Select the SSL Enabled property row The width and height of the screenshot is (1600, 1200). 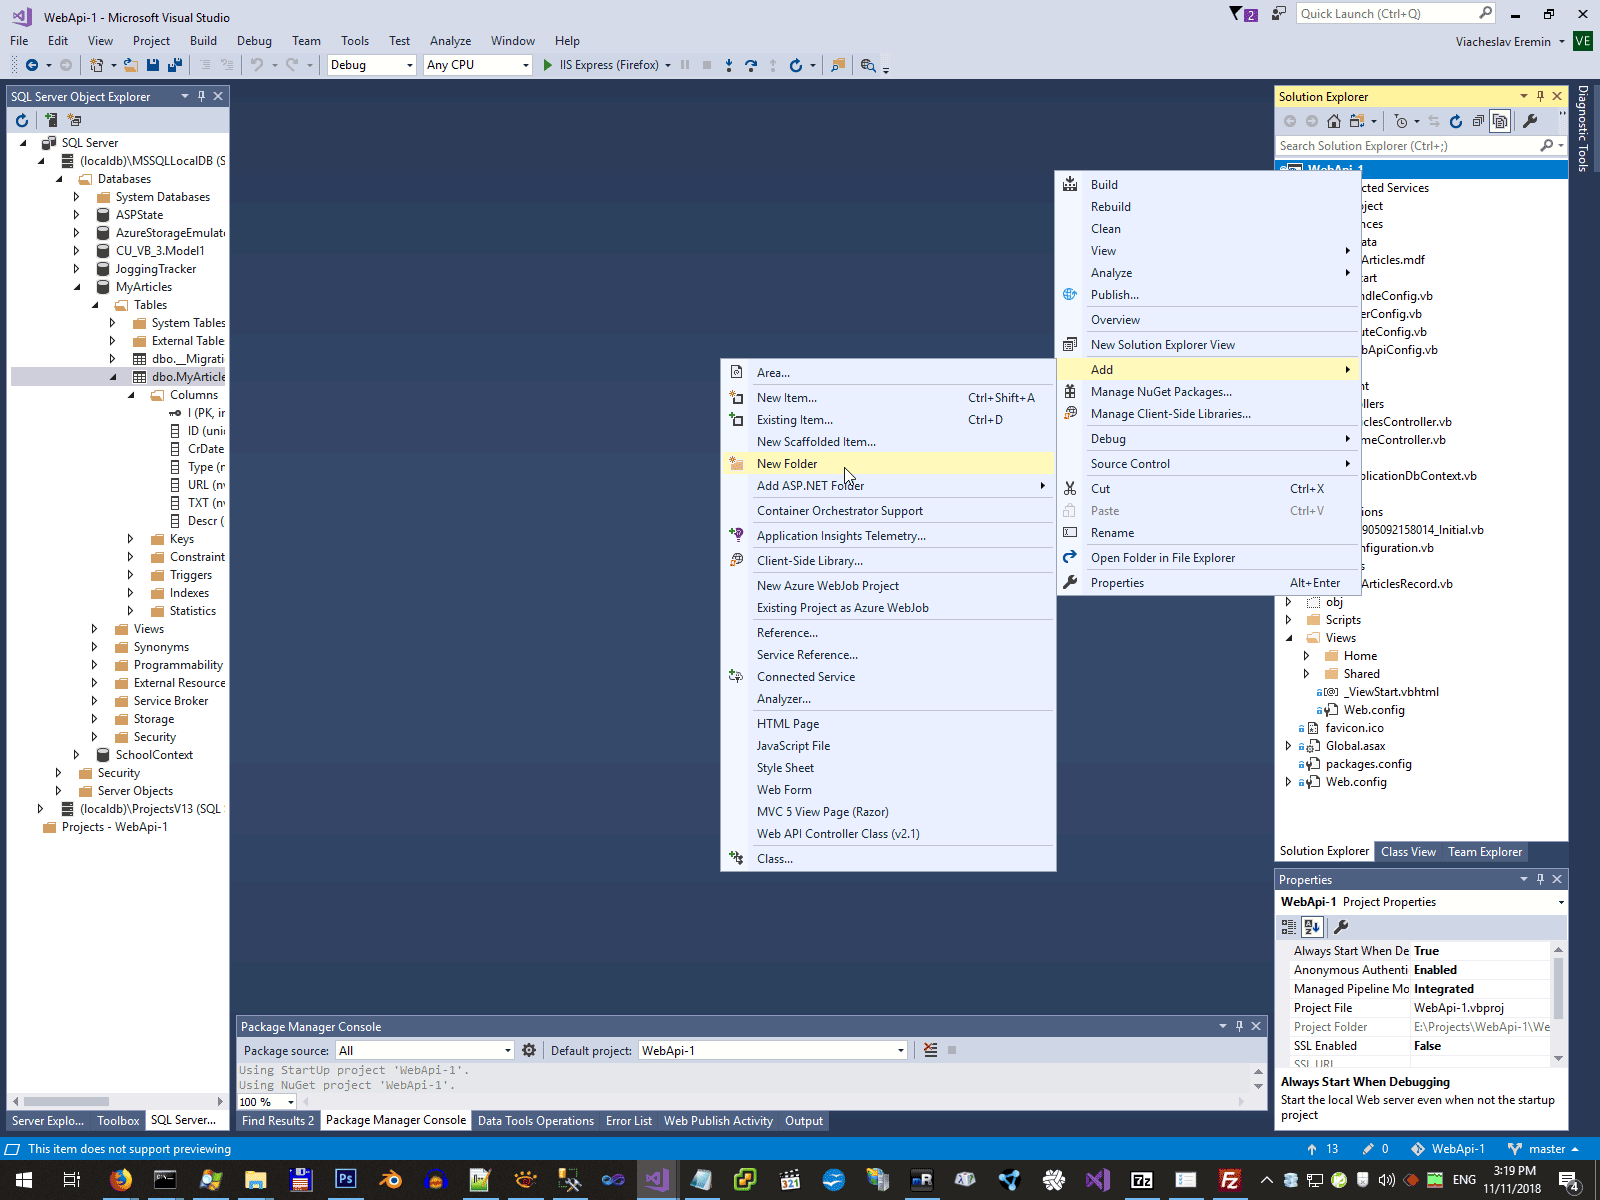[x=1420, y=1046]
